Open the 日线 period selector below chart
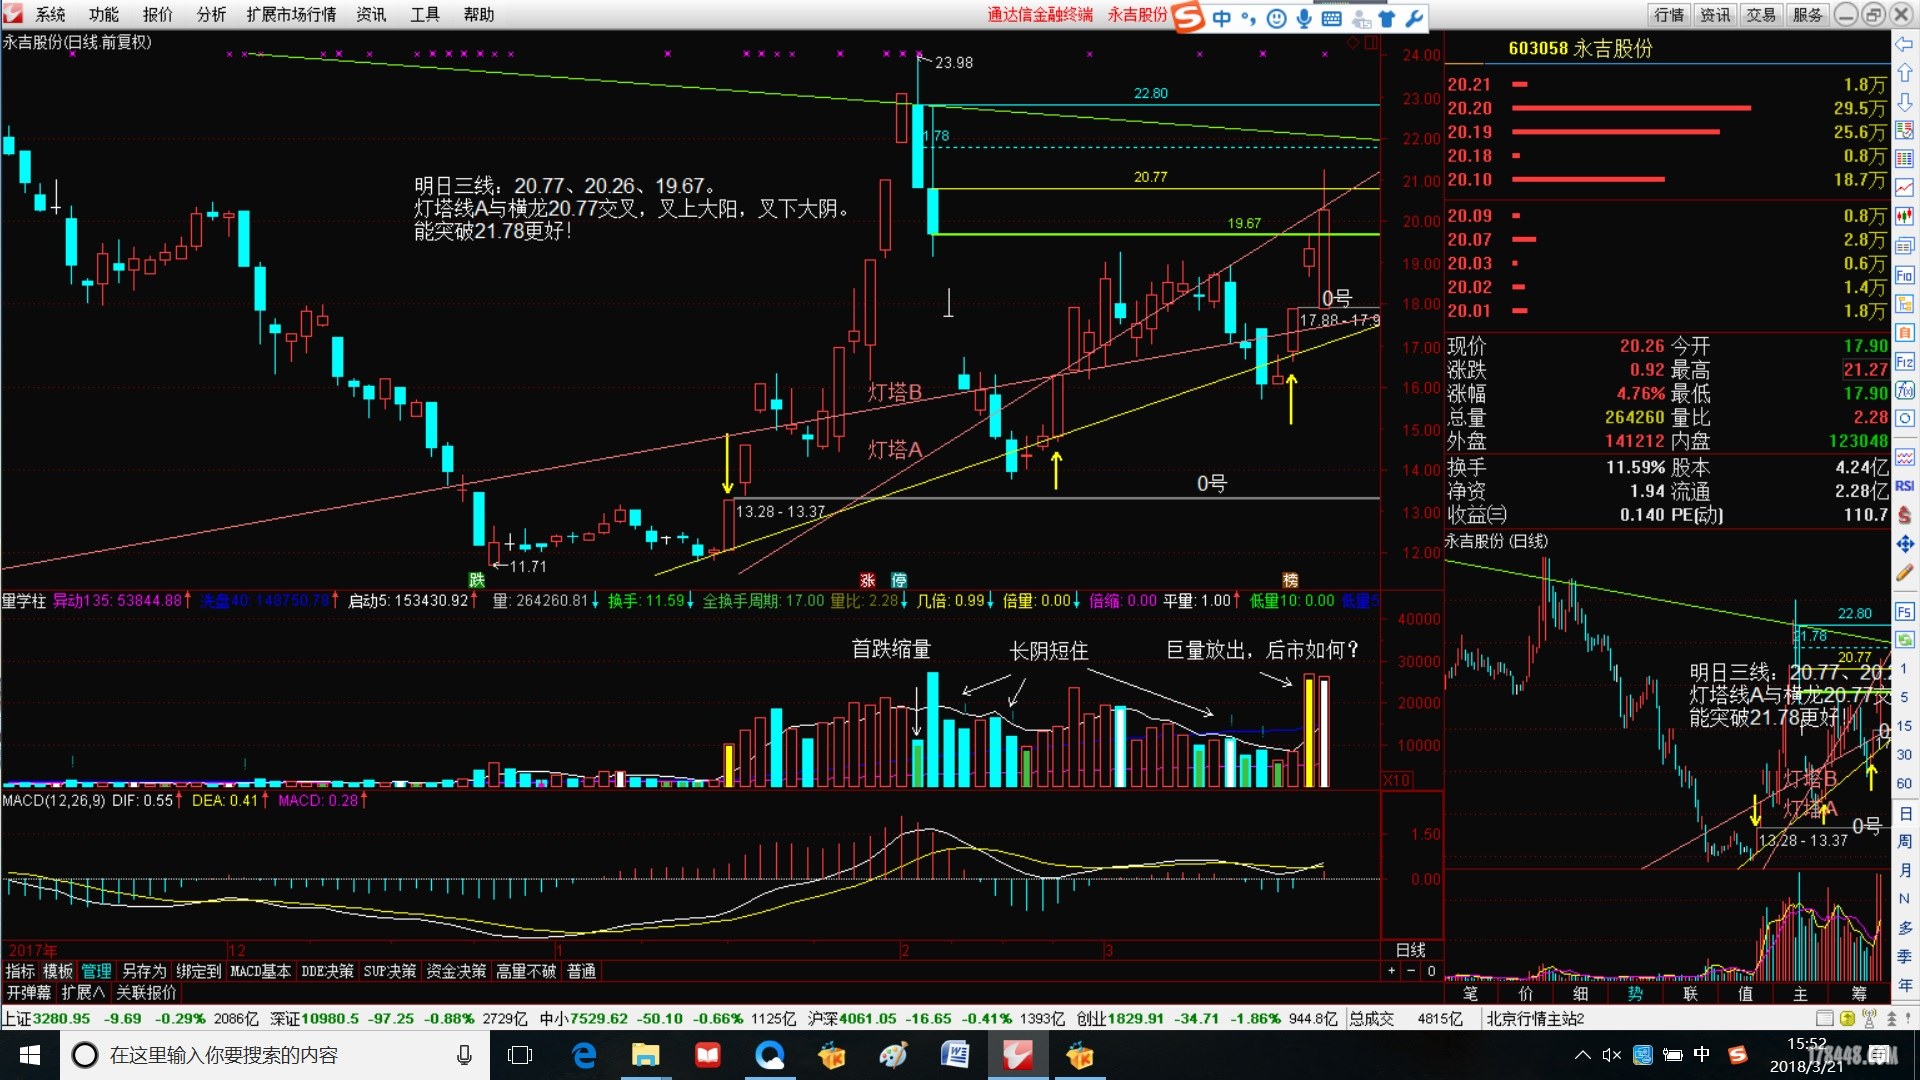This screenshot has width=1920, height=1080. 1410,950
